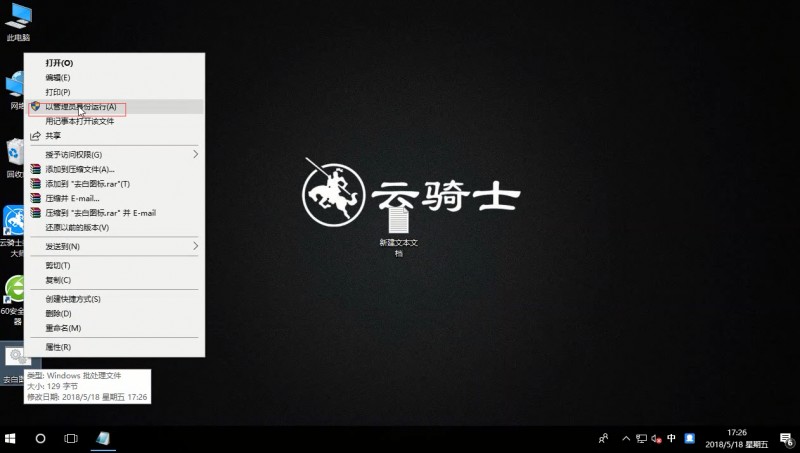
Task: Click the shield icon for administrator run
Action: [35, 106]
